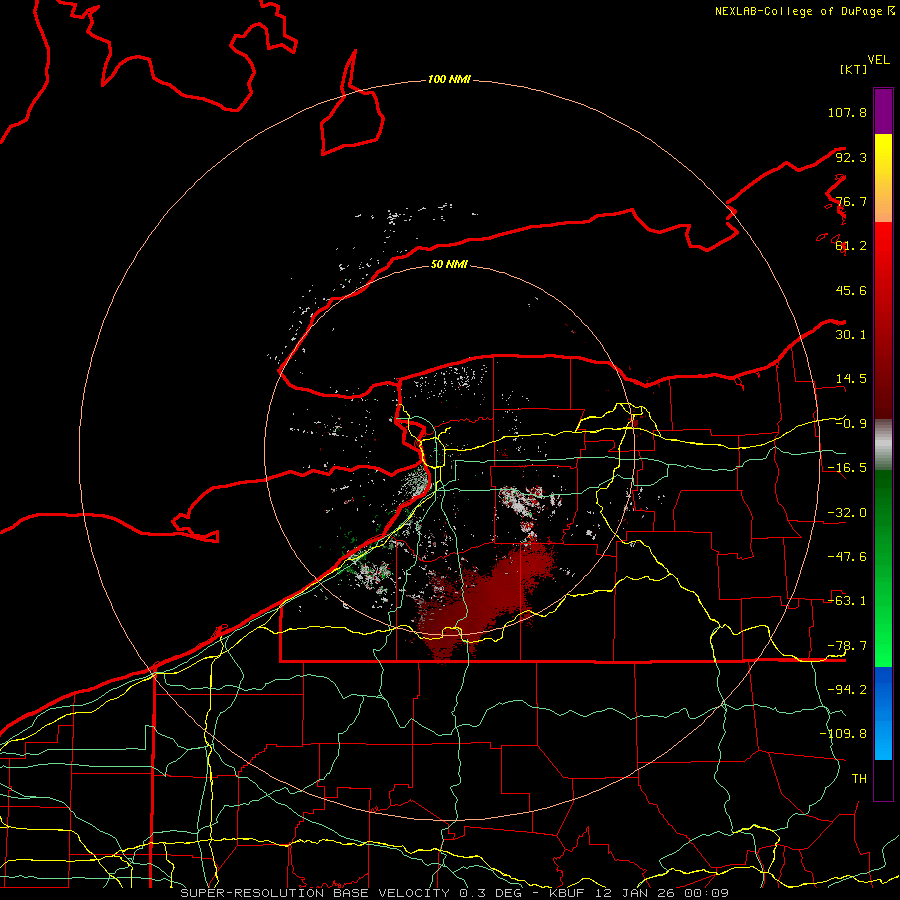The image size is (900, 900).
Task: Select the -109.8 value on the velocity scale
Action: pyautogui.click(x=843, y=734)
